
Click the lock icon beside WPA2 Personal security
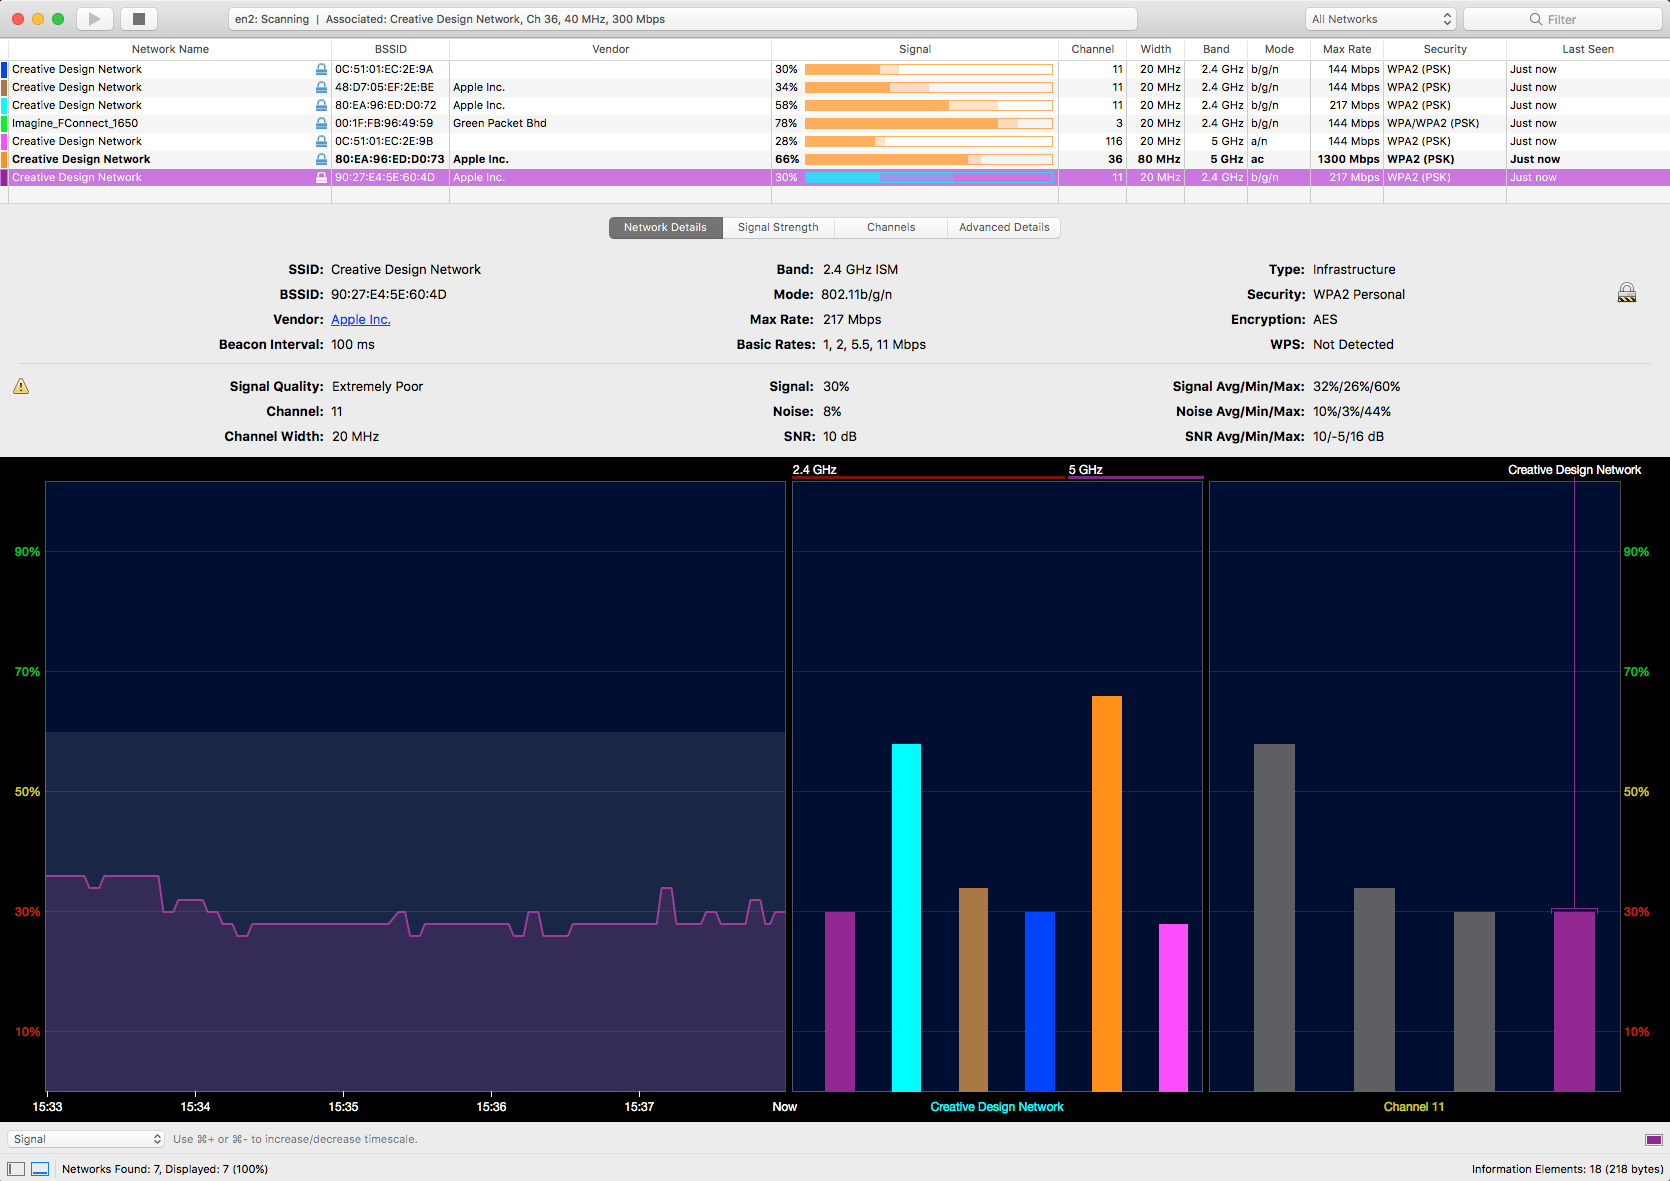click(1627, 293)
